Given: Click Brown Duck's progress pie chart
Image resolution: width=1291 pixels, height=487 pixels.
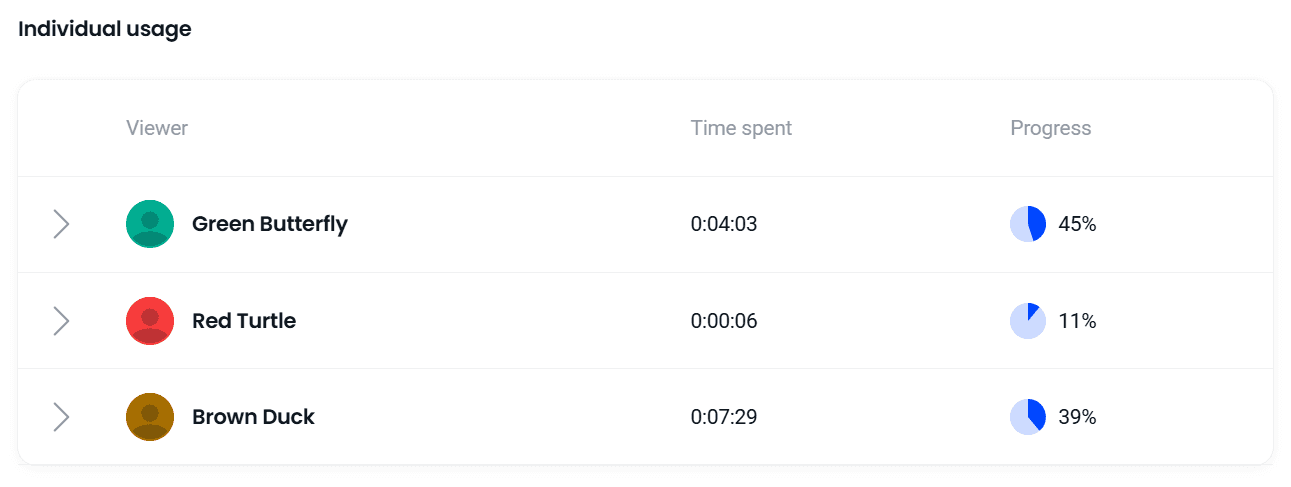Looking at the screenshot, I should point(1028,417).
